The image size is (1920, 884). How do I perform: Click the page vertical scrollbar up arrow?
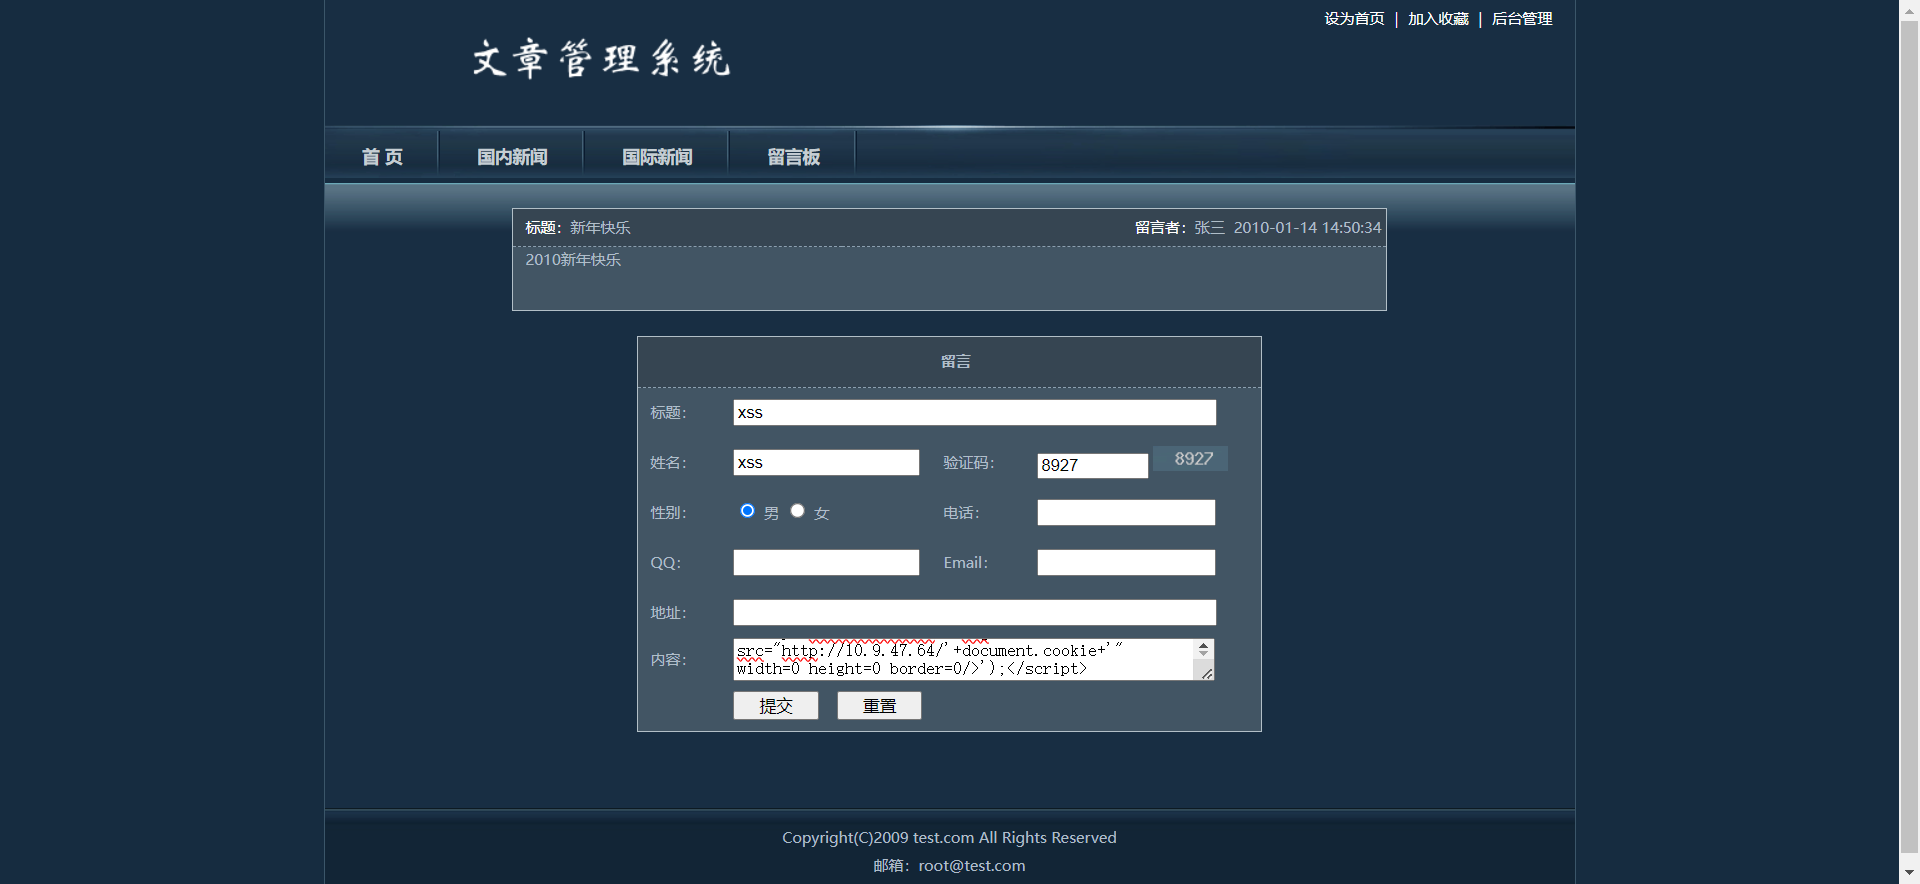(x=1909, y=9)
